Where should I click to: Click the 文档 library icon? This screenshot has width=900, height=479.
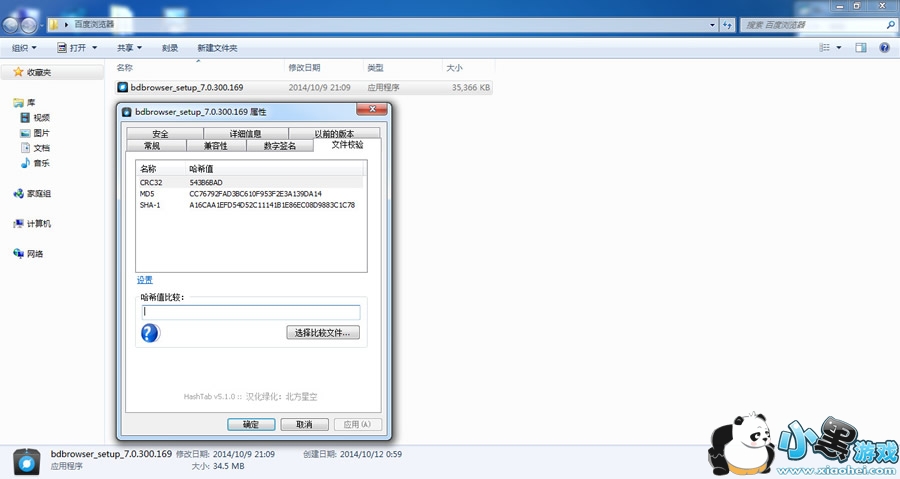(x=25, y=148)
